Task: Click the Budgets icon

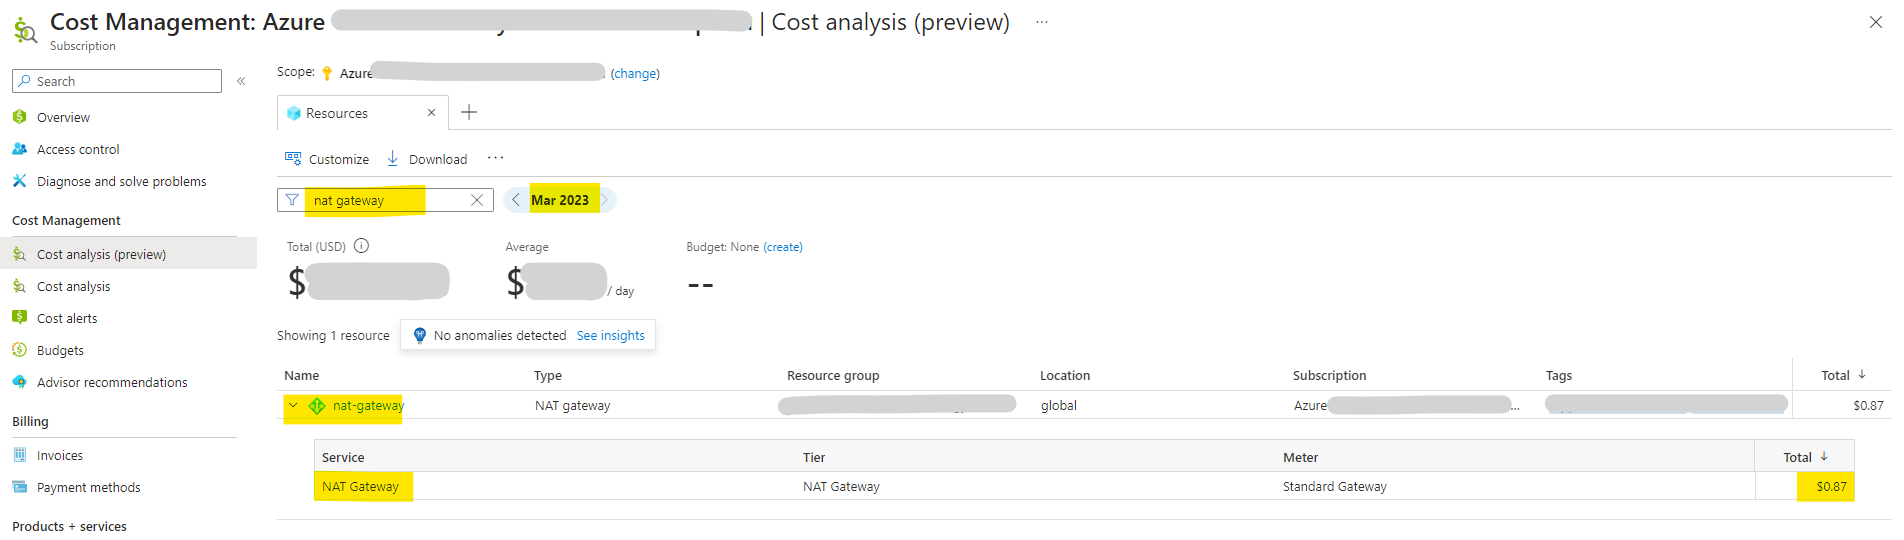Action: coord(19,350)
